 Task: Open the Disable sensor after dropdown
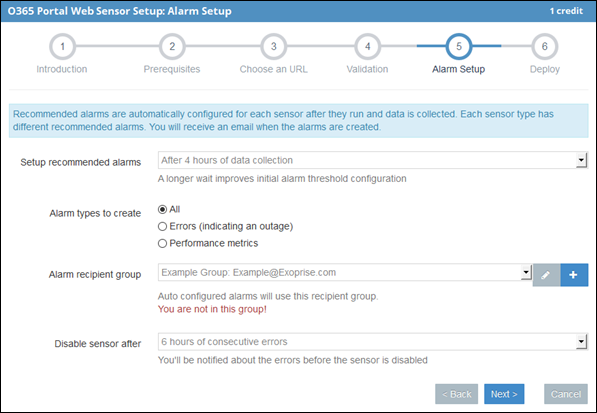pyautogui.click(x=373, y=341)
